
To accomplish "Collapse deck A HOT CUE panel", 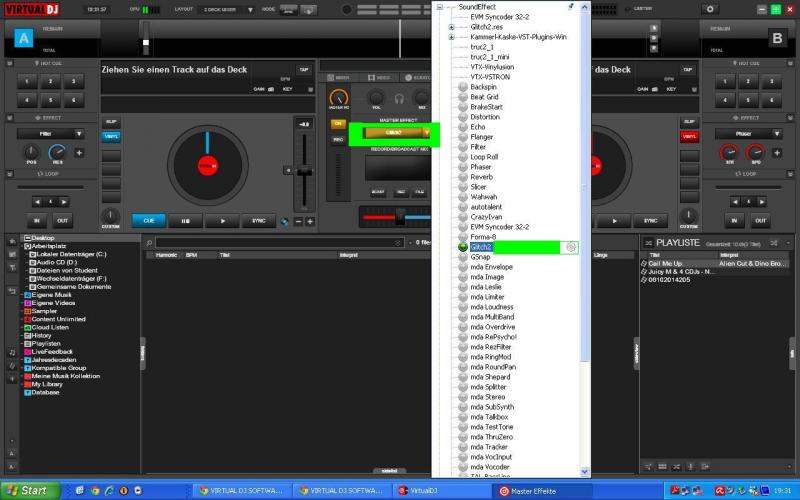I will (x=9, y=63).
